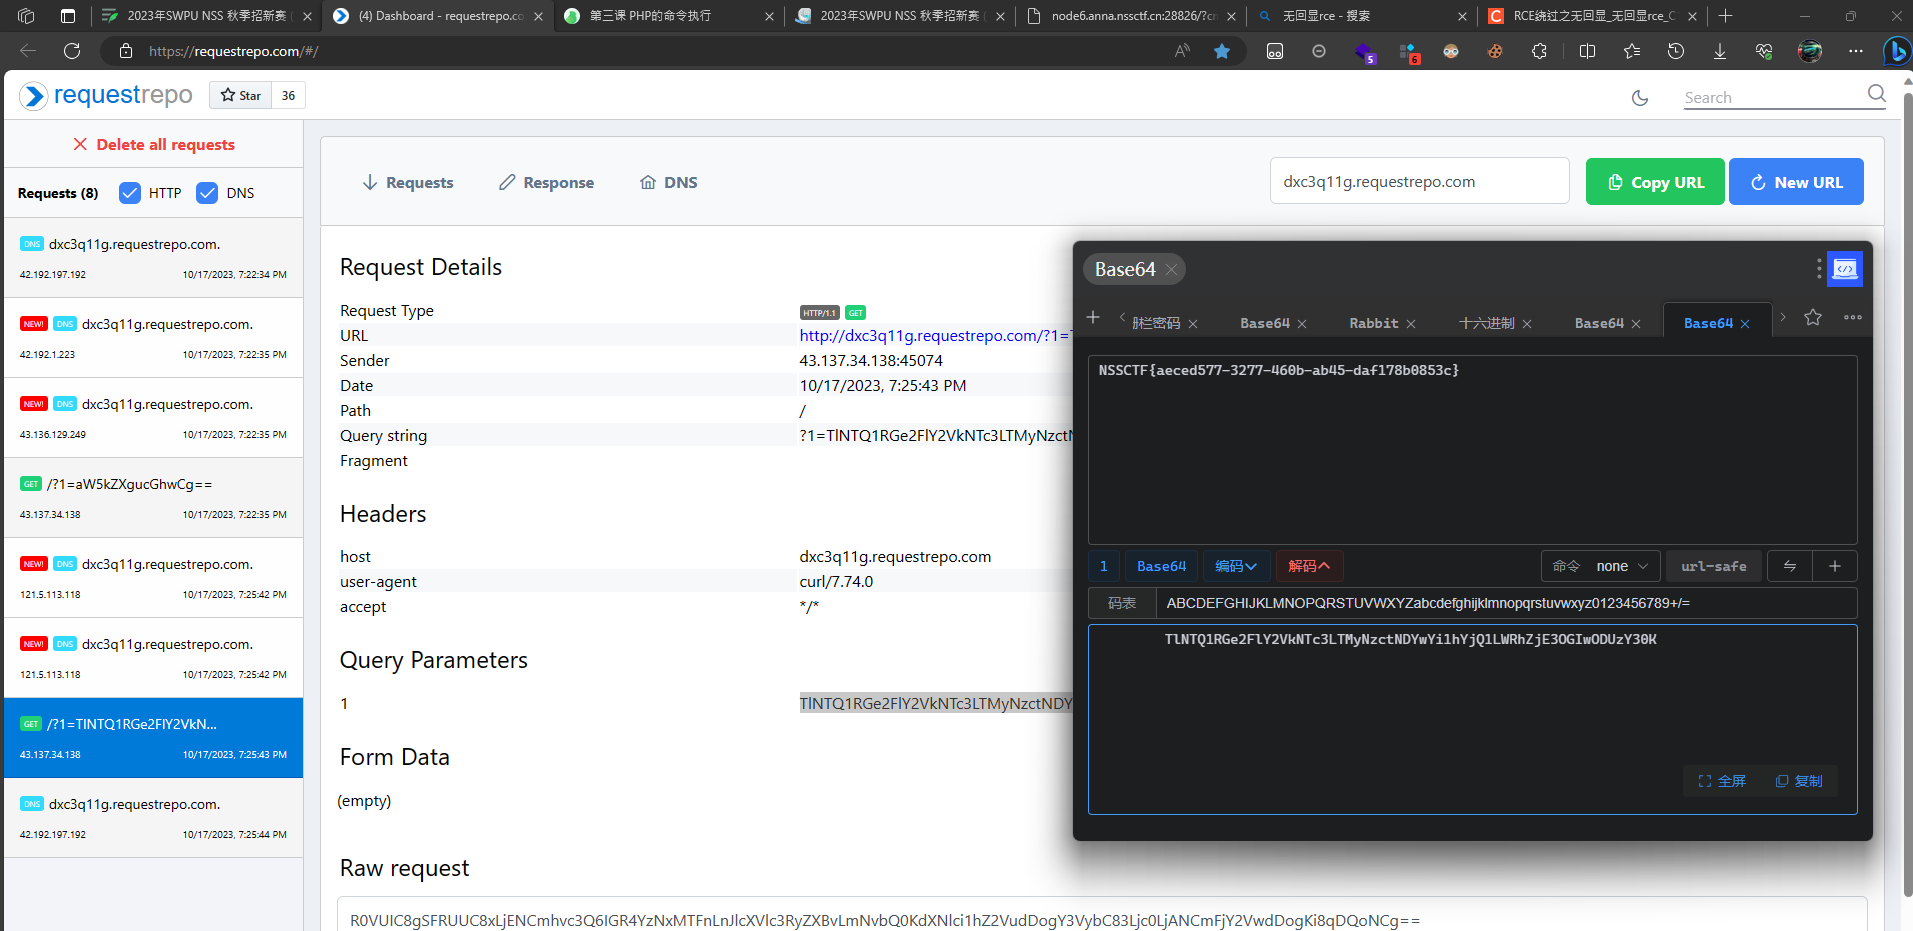Switch to the 栏密码 tab

pyautogui.click(x=1156, y=323)
